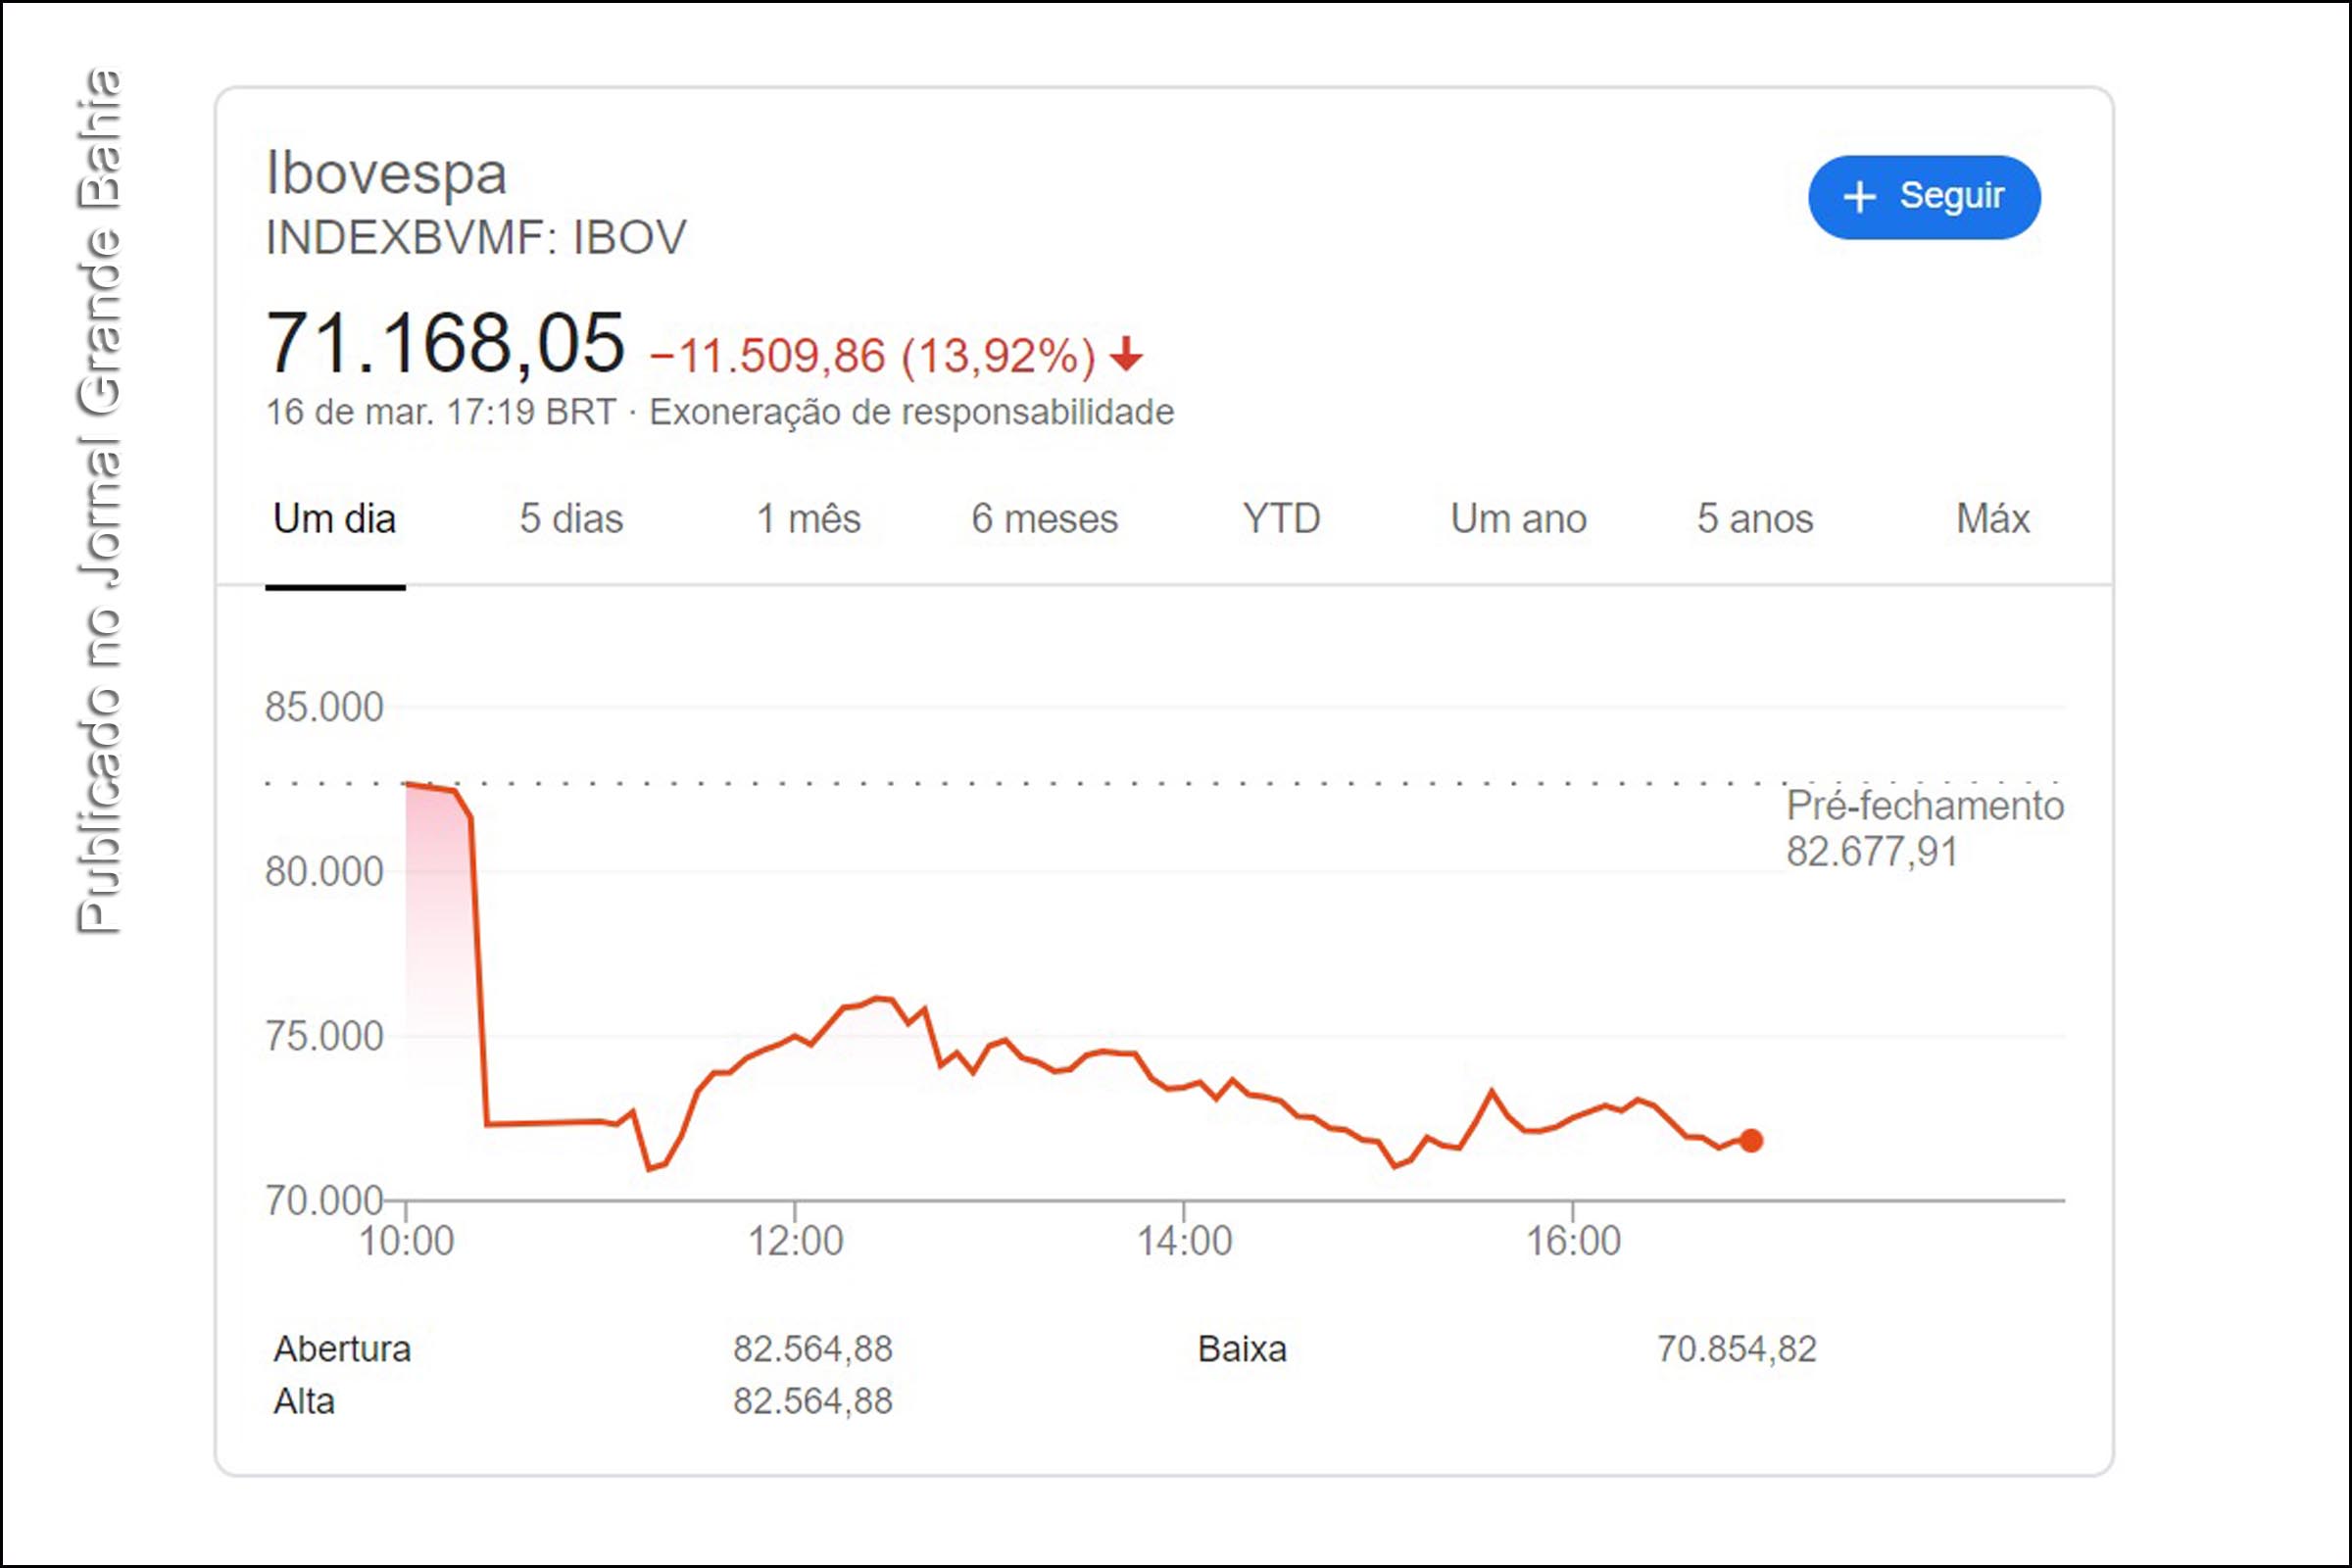This screenshot has height=1568, width=2352.
Task: Click the Seguir button to follow Ibovespa
Action: (1925, 197)
